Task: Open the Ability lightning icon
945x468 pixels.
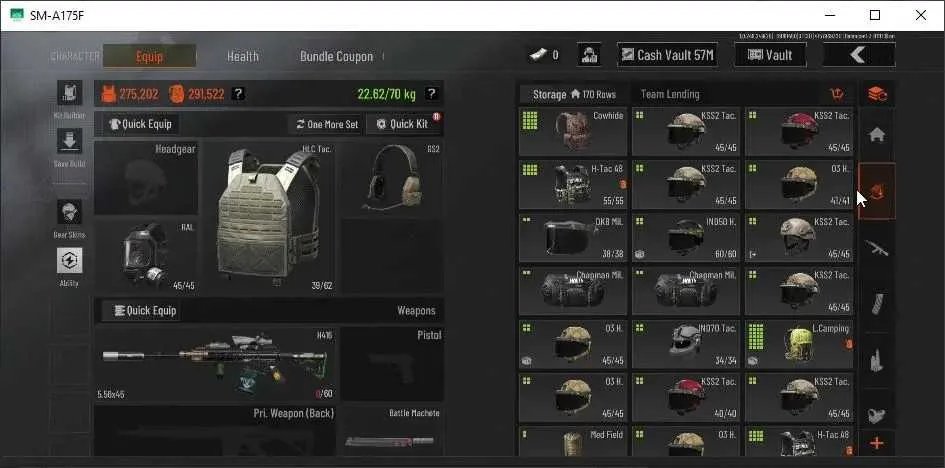Action: point(70,260)
